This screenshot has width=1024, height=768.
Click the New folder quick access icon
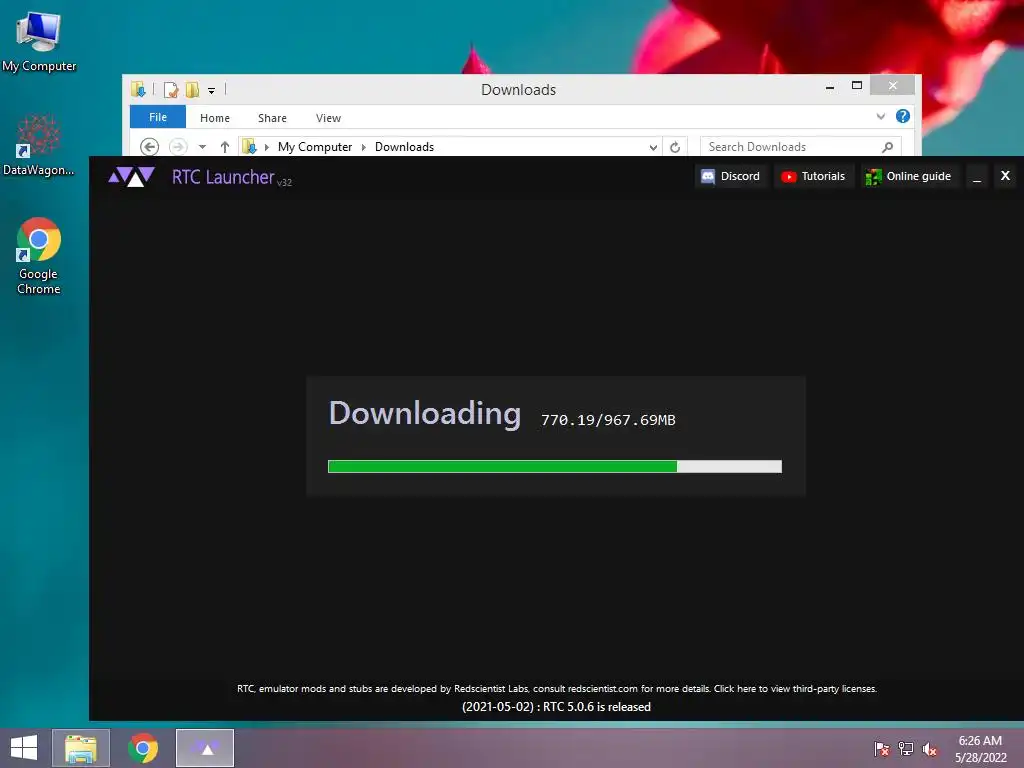click(x=192, y=89)
